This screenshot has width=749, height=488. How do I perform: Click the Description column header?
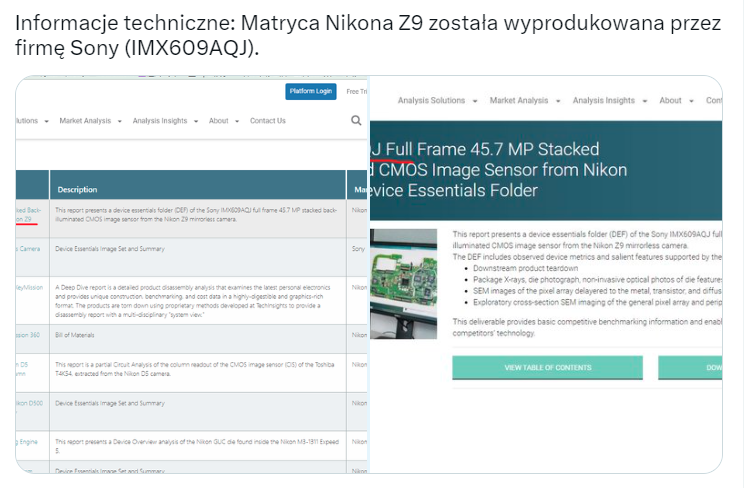coord(77,190)
